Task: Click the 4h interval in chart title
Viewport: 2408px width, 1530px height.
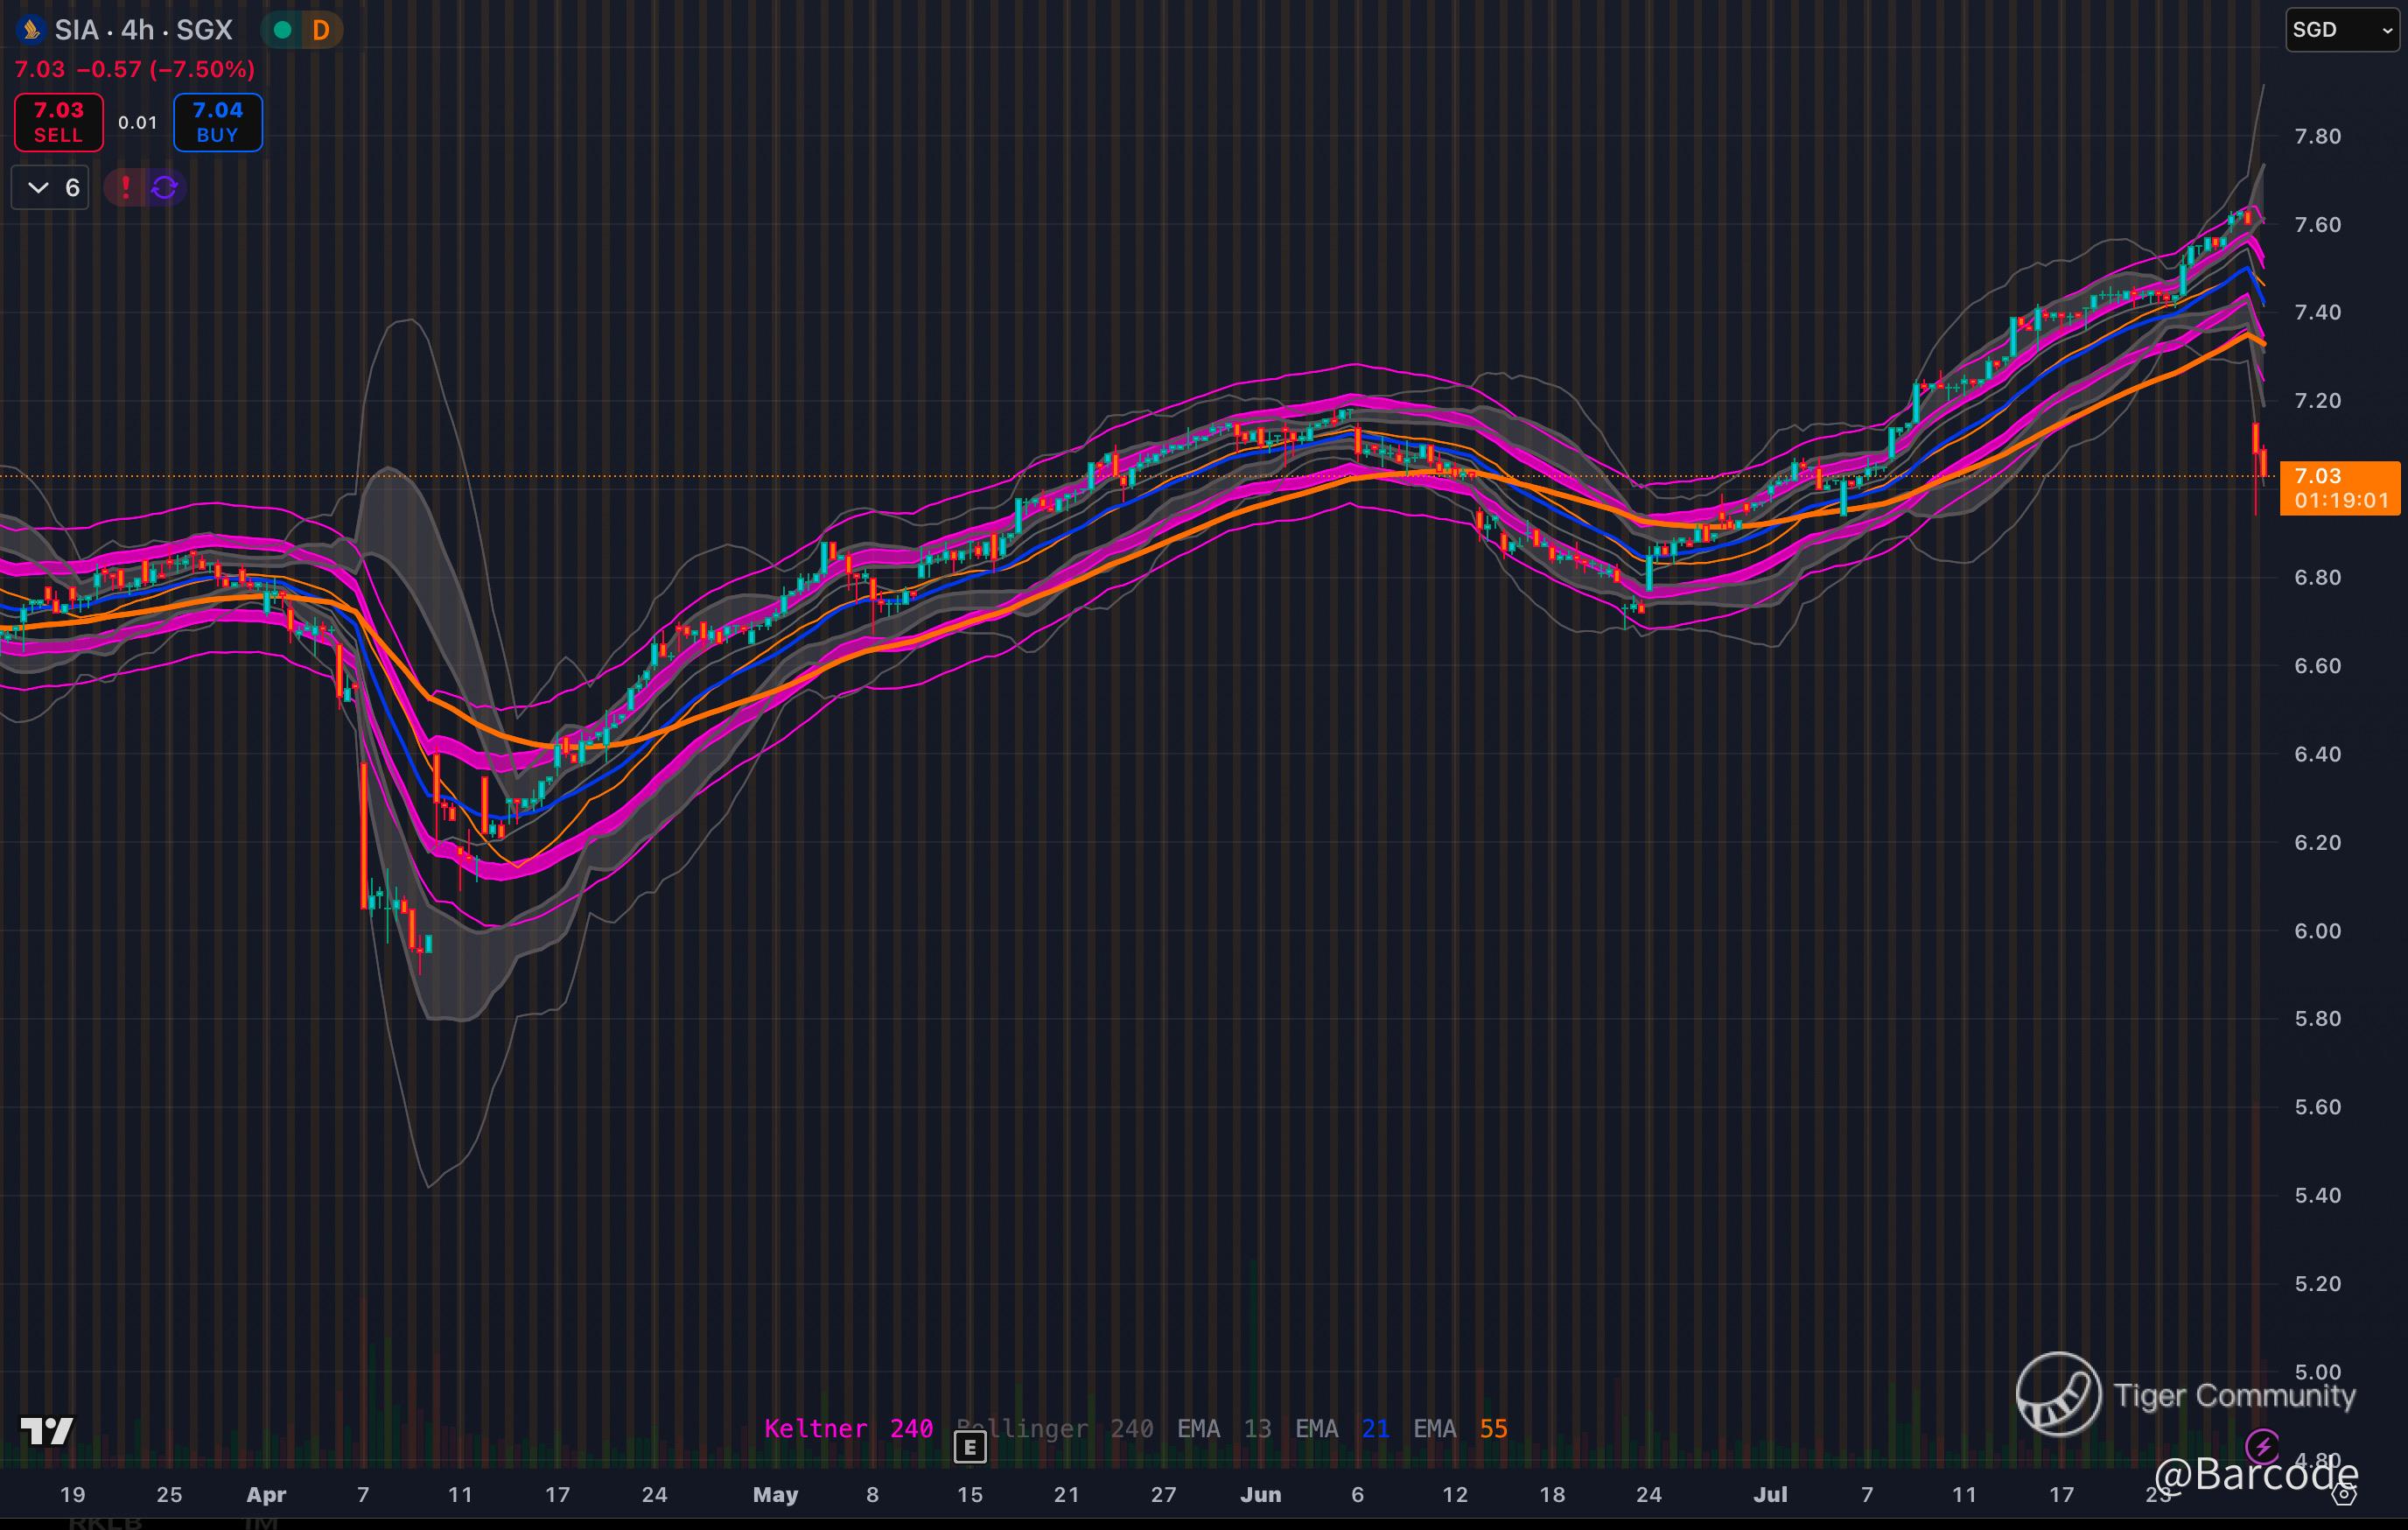Action: click(137, 30)
